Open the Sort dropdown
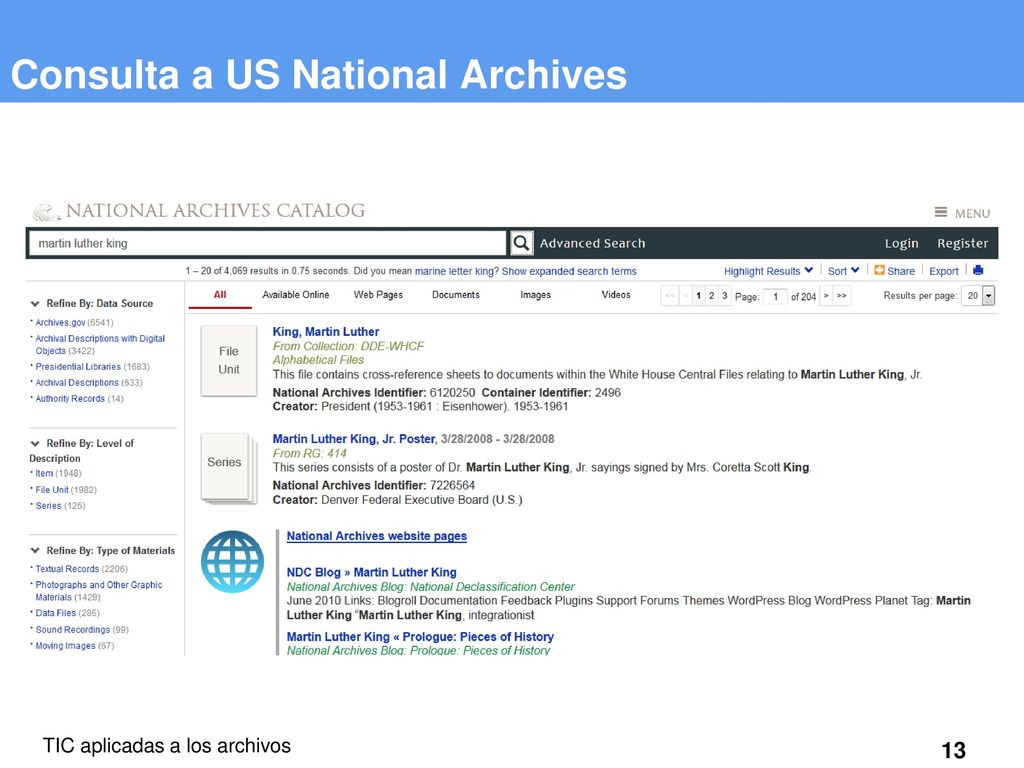Screen dimensions: 1024x768 click(843, 271)
